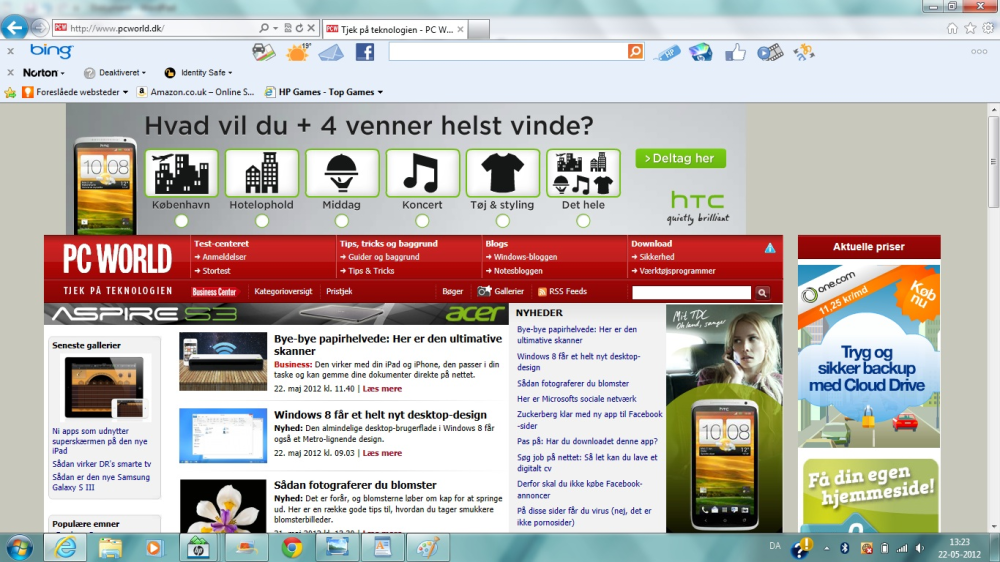The image size is (1000, 562).
Task: Open the weather sun icon in Bing toolbar
Action: [298, 52]
